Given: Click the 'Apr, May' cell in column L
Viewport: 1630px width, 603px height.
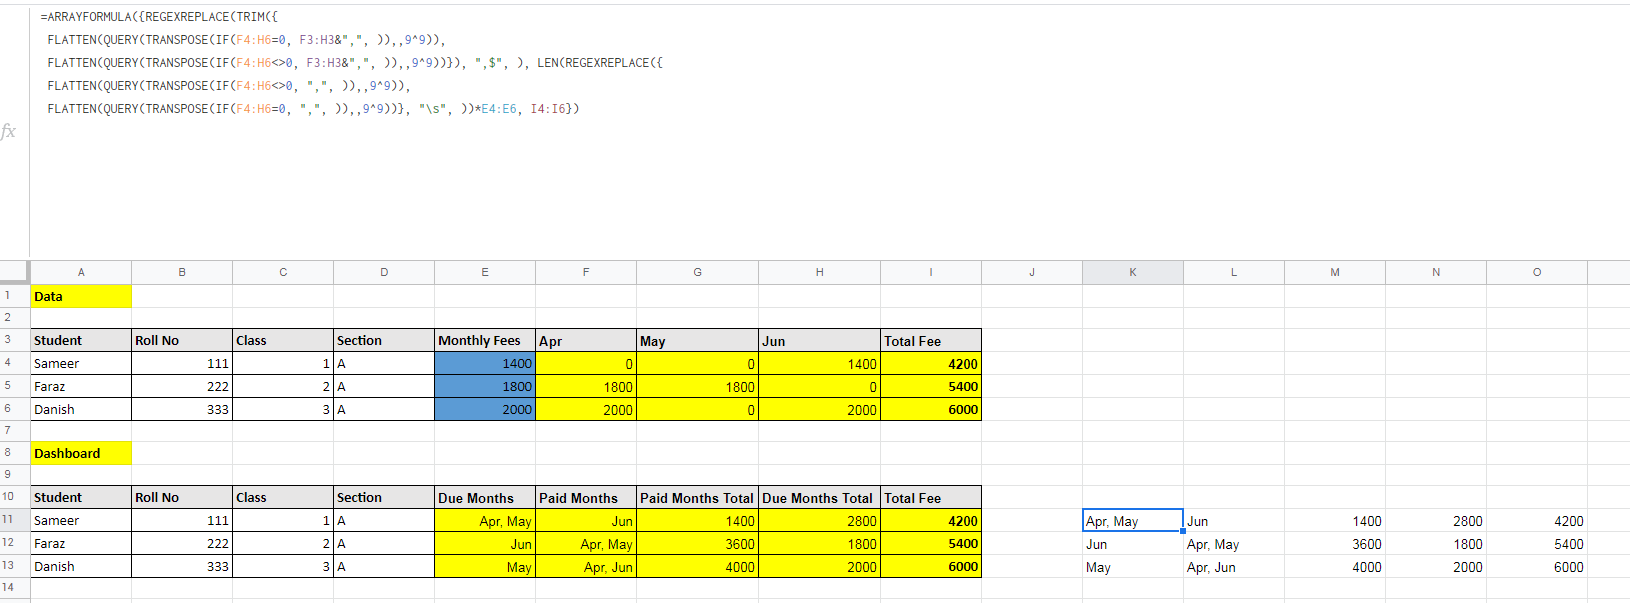Looking at the screenshot, I should click(x=1234, y=544).
